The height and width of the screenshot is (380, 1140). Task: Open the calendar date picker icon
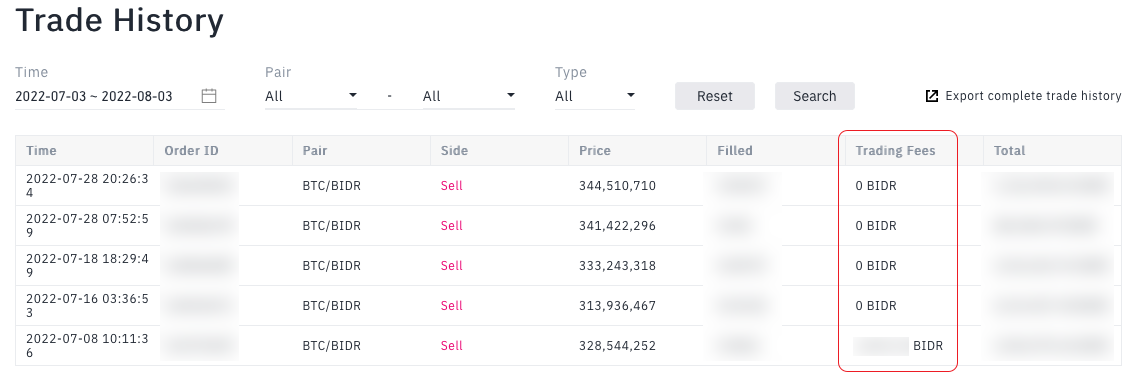[209, 96]
